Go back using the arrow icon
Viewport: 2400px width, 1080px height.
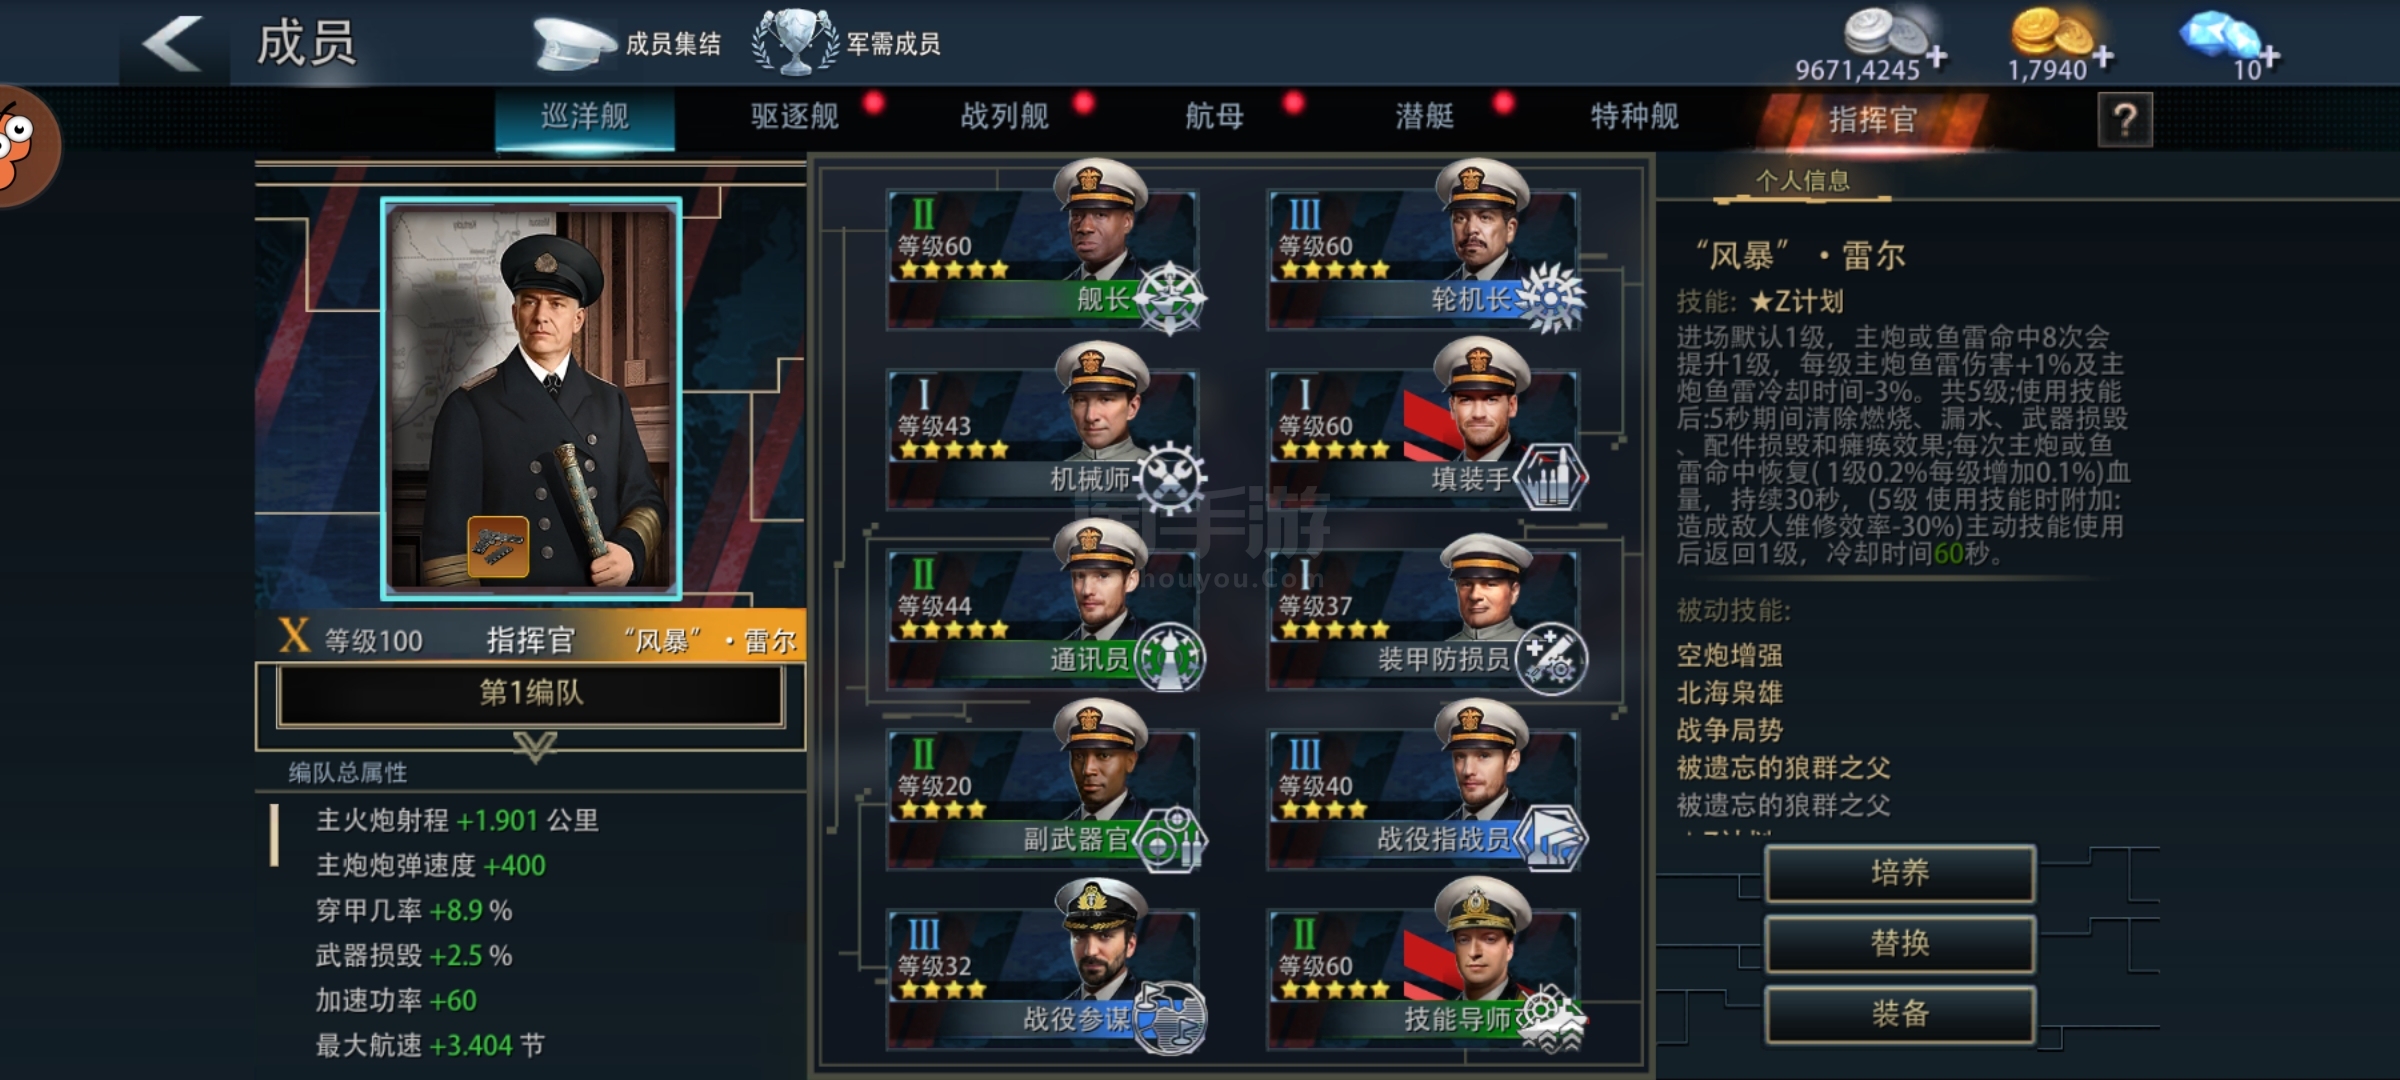(174, 45)
